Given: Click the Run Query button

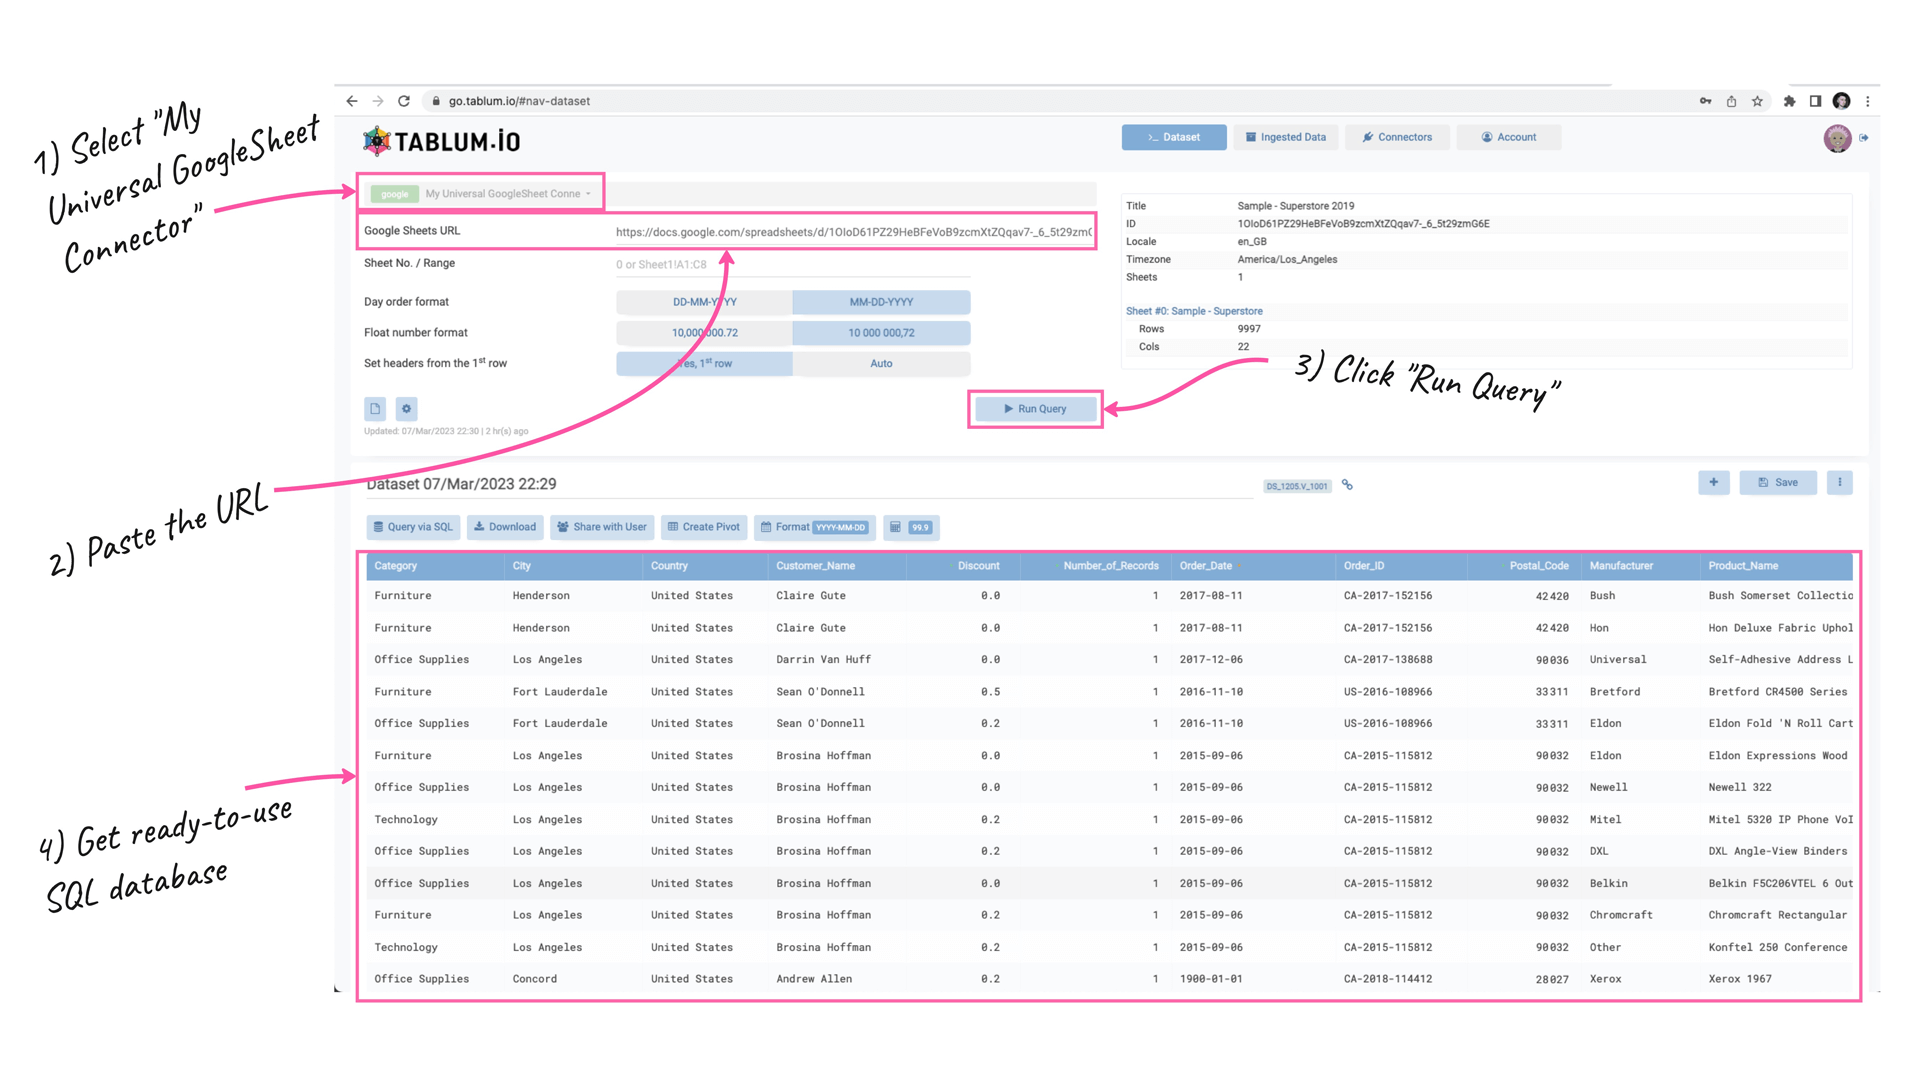Looking at the screenshot, I should click(1035, 409).
